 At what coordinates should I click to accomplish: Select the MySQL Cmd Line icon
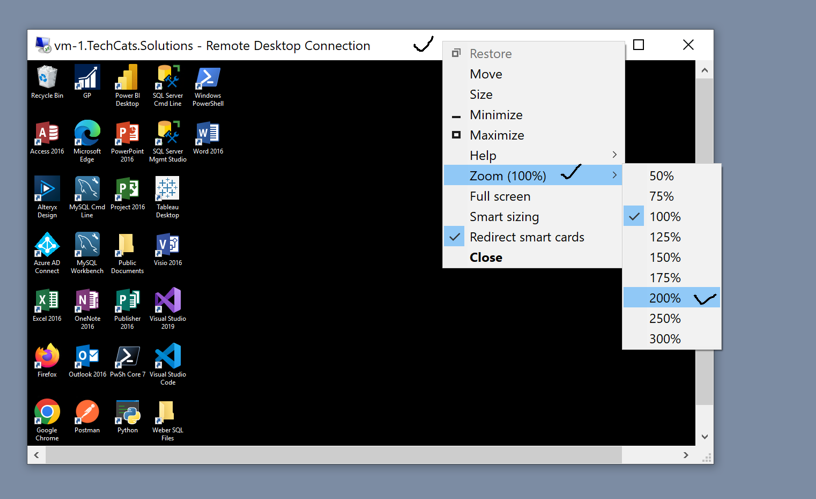tap(87, 197)
